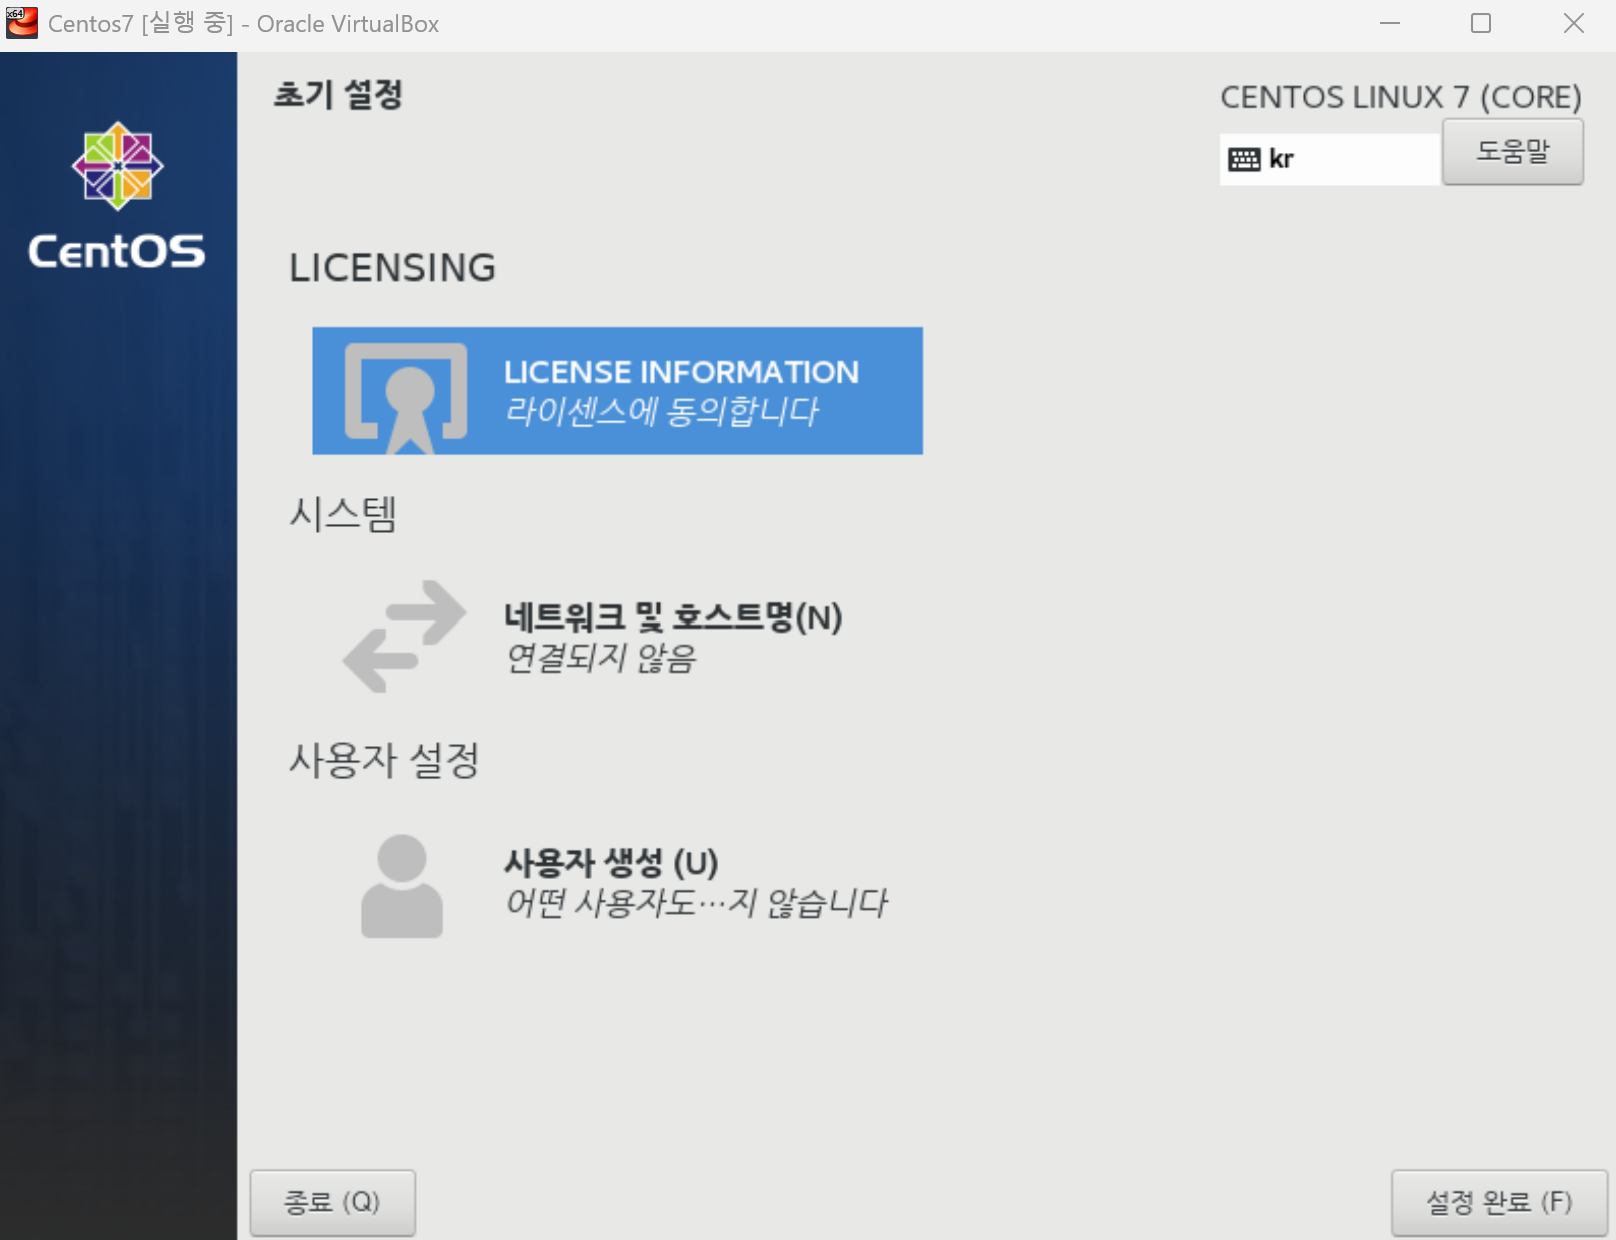This screenshot has height=1240, width=1616.
Task: Click the network arrows icon
Action: click(x=404, y=636)
